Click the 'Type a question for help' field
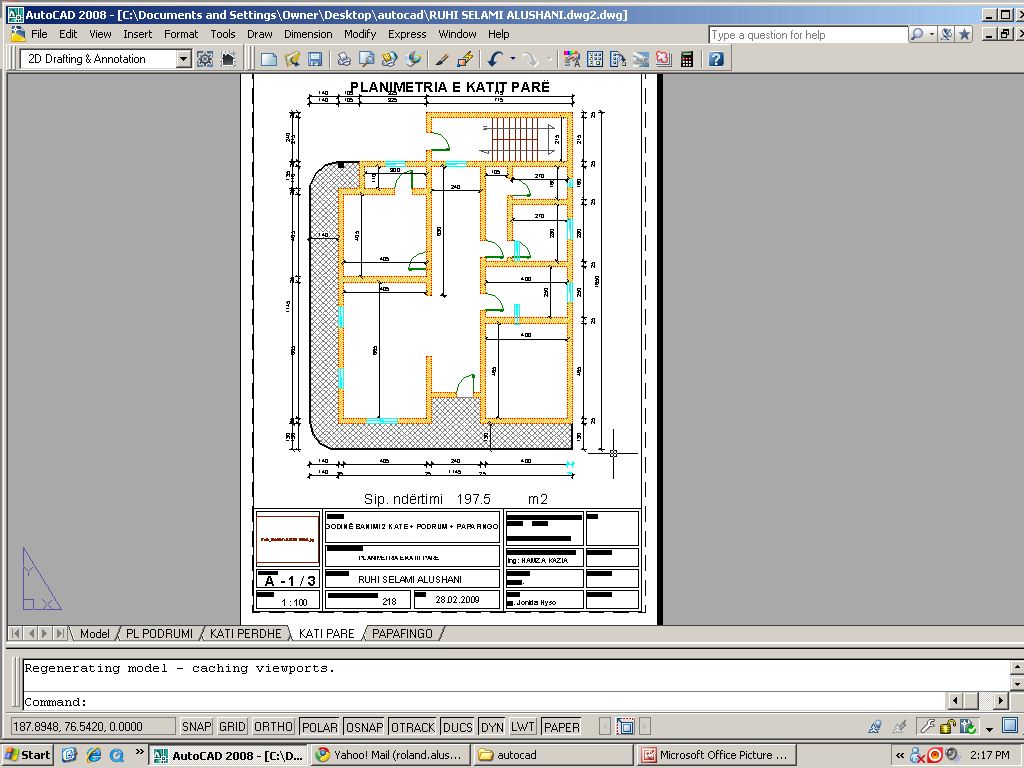 (806, 35)
